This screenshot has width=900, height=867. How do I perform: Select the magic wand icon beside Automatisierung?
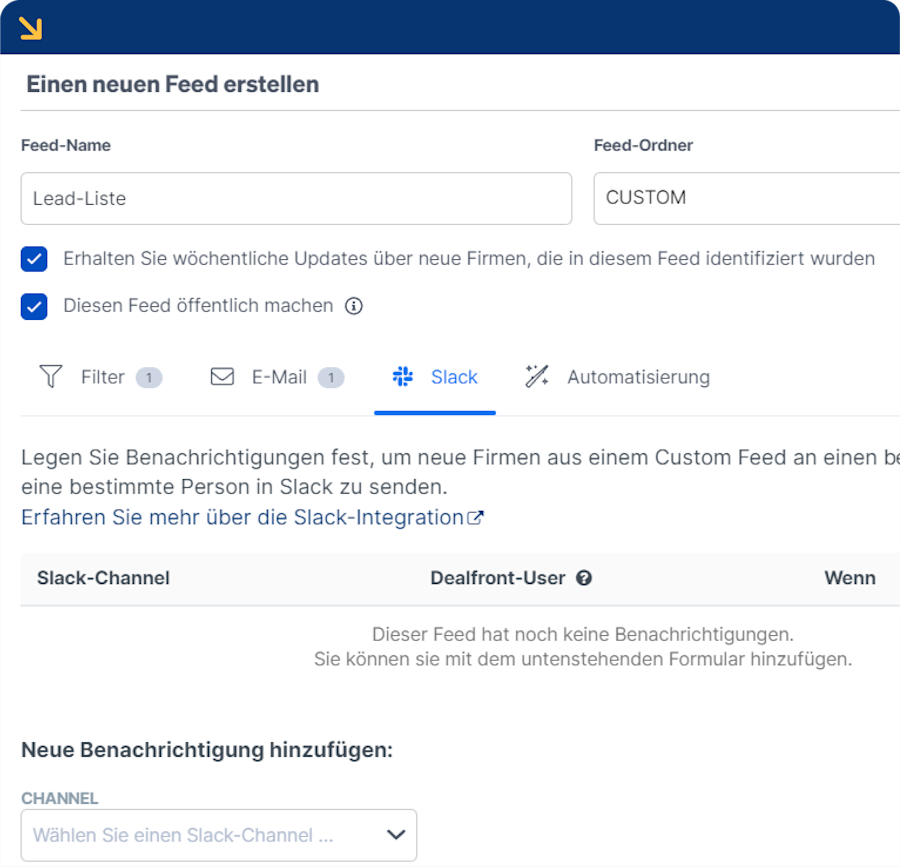click(537, 377)
